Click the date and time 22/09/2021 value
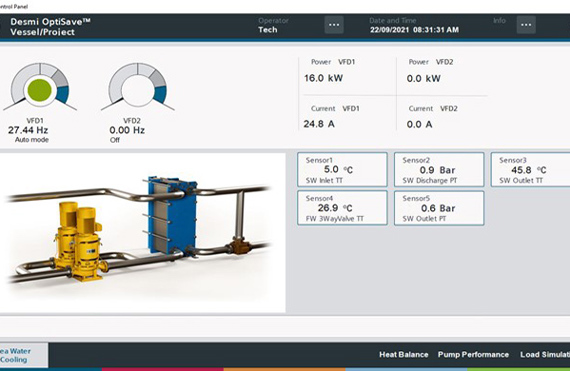 click(414, 30)
